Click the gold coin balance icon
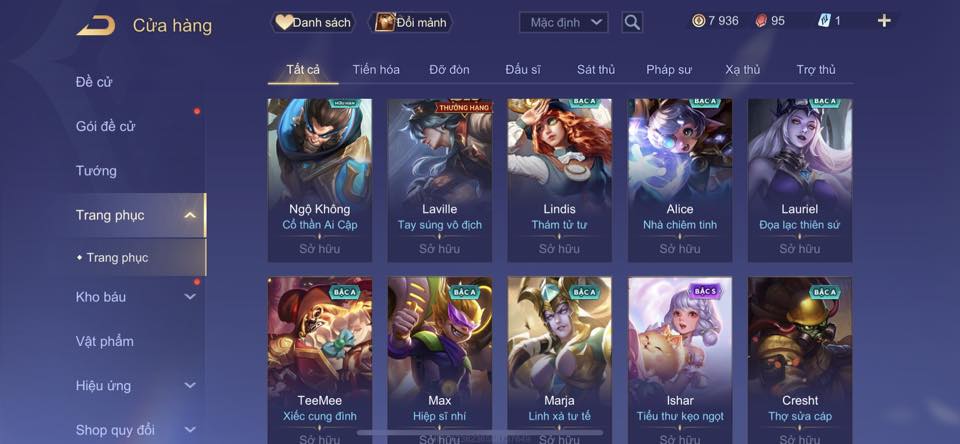 tap(698, 21)
